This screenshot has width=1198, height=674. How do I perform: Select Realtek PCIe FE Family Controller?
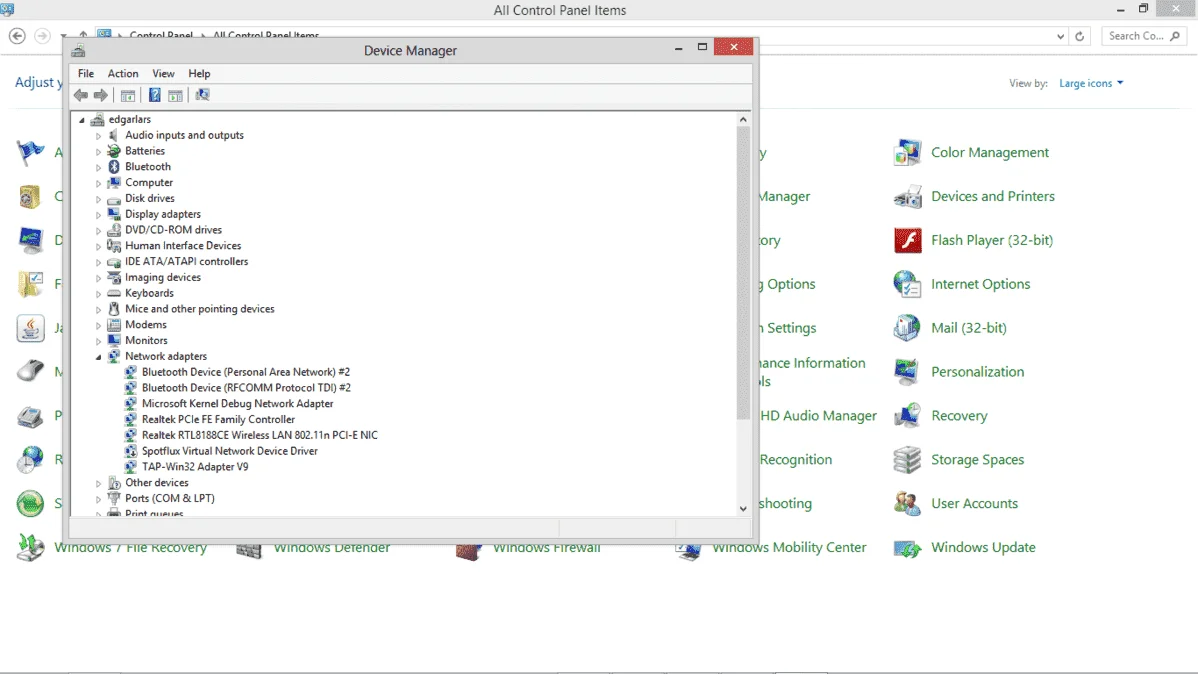pyautogui.click(x=218, y=420)
